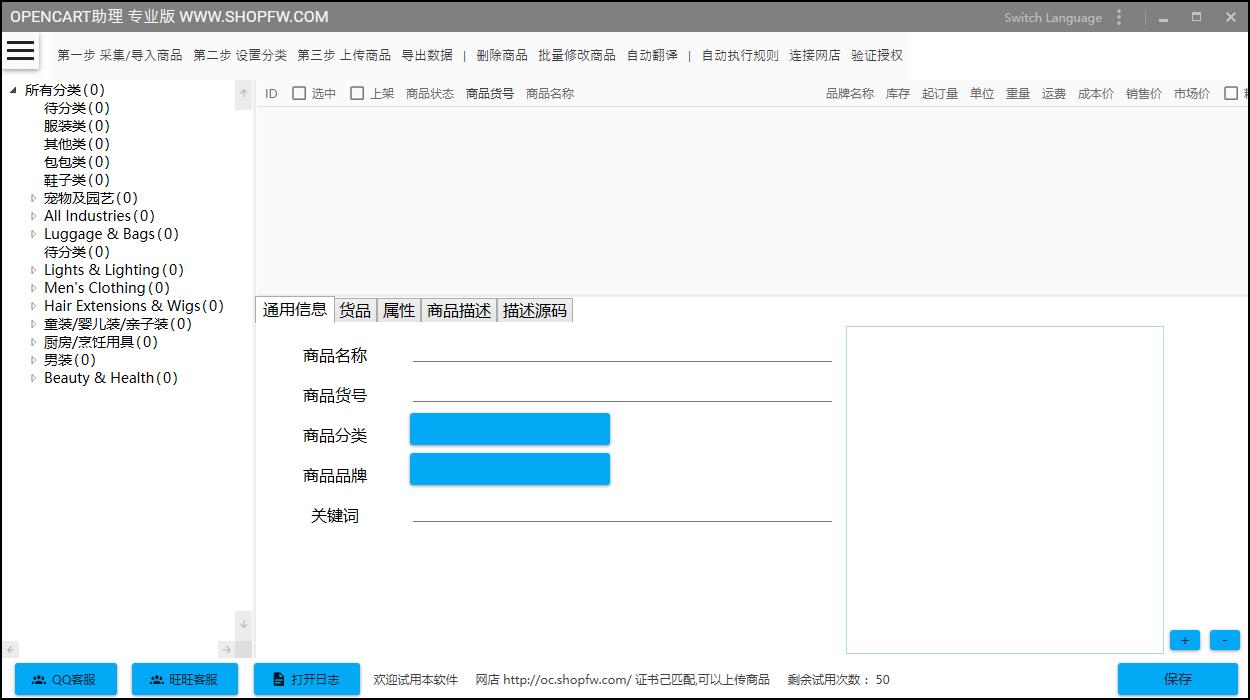Image resolution: width=1250 pixels, height=700 pixels.
Task: Expand the Beauty & Health category
Action: 33,377
